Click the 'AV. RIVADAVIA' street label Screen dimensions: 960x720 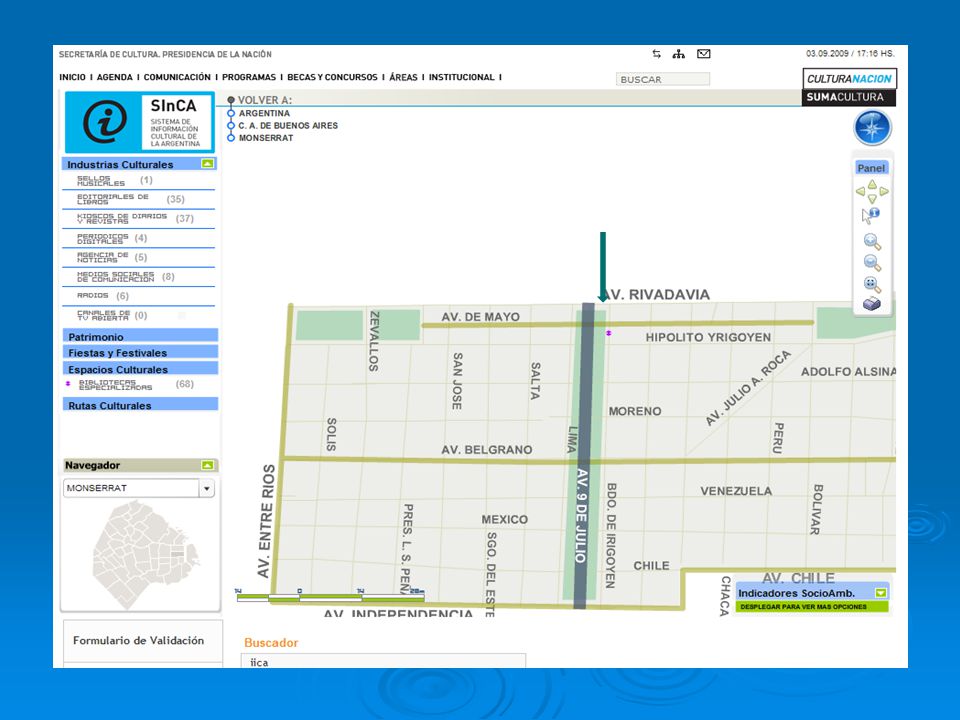click(x=655, y=294)
